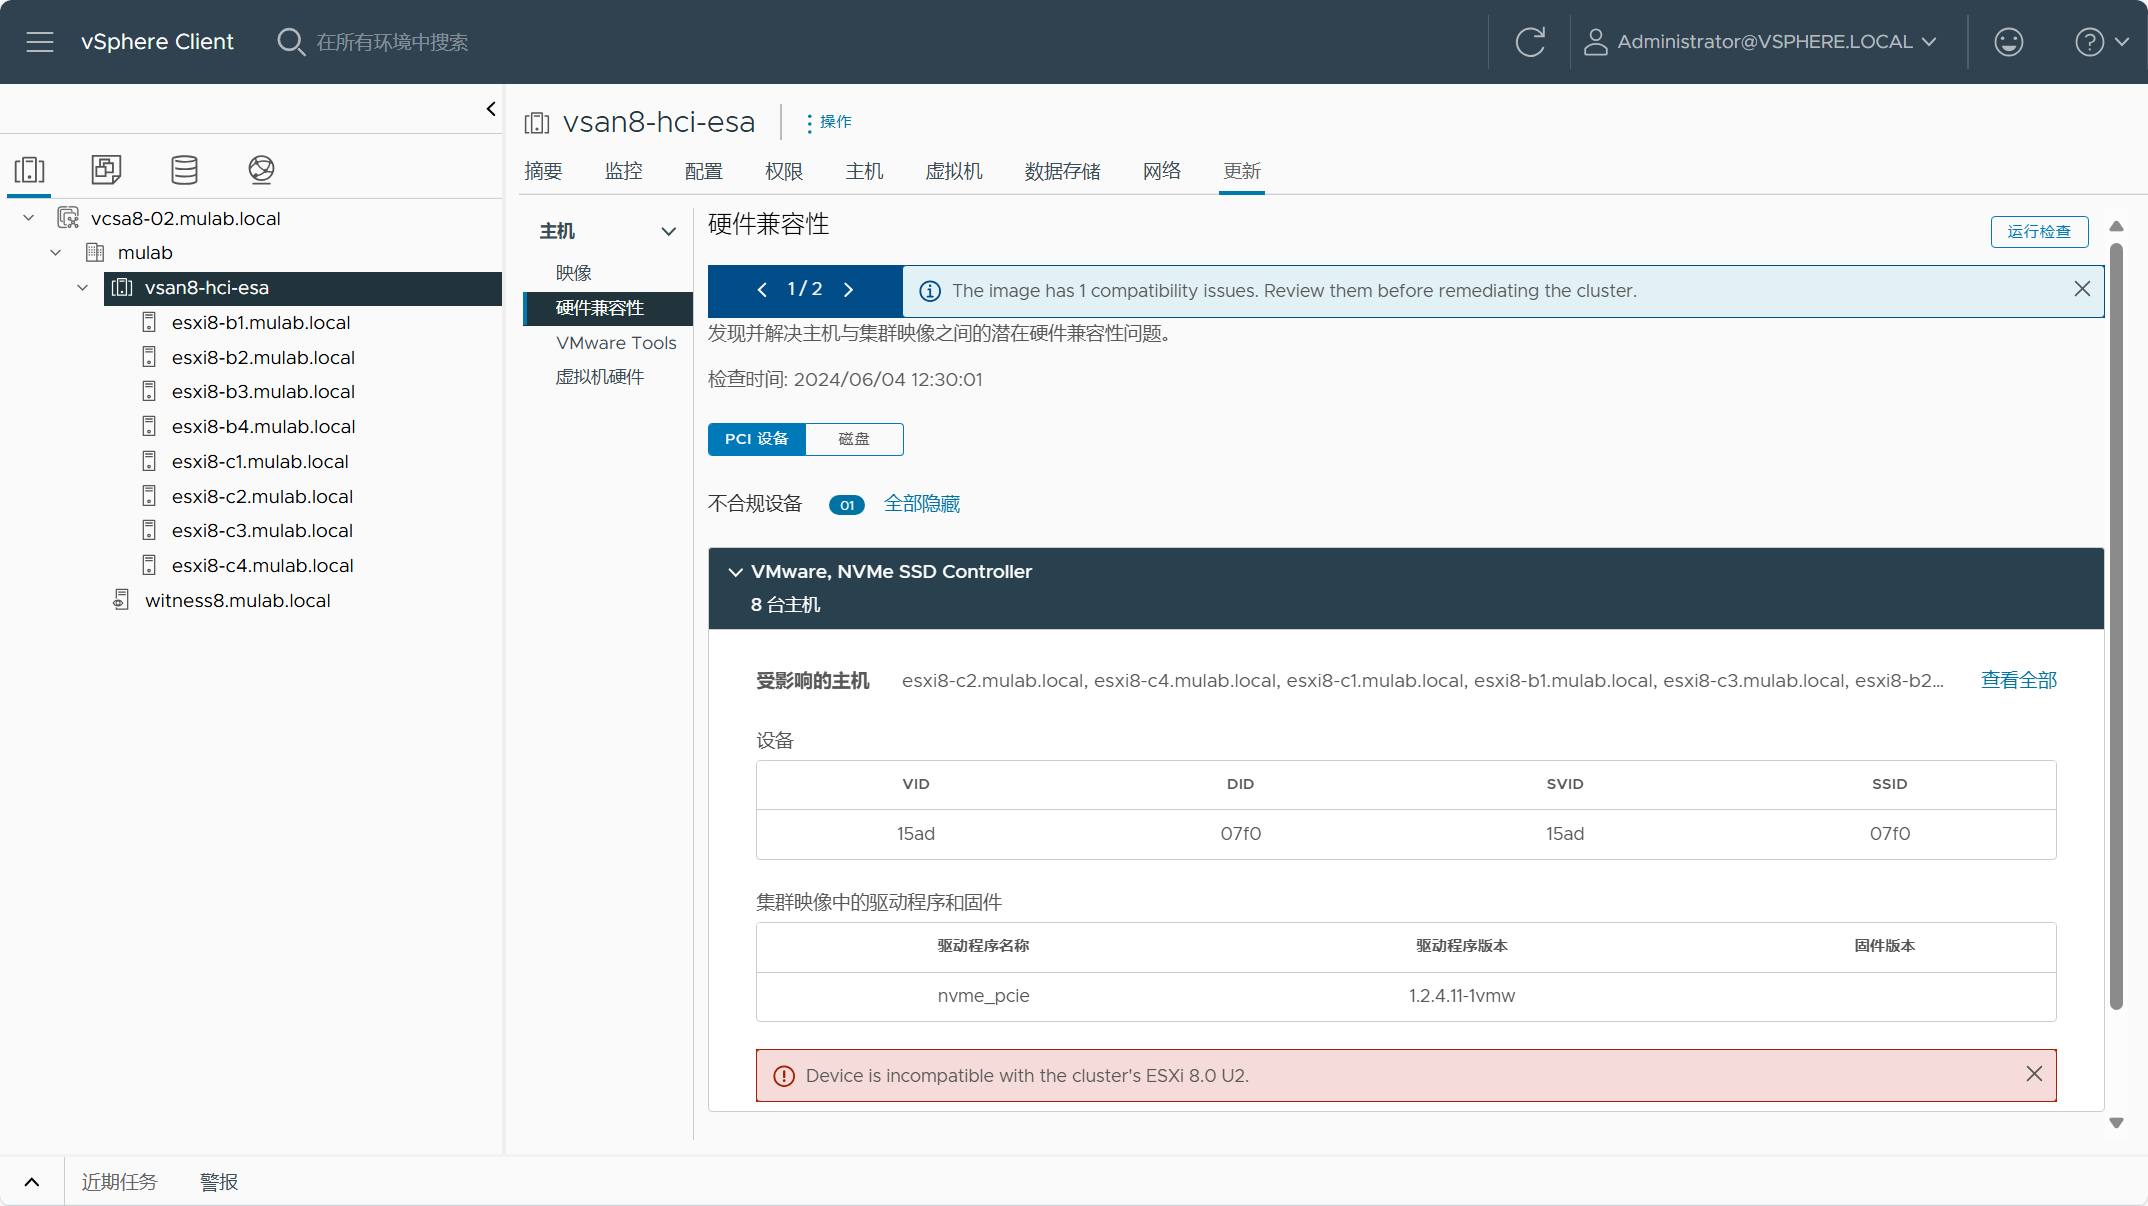Screen dimensions: 2148x1206
Task: Select Storage inventory icon
Action: coord(184,170)
